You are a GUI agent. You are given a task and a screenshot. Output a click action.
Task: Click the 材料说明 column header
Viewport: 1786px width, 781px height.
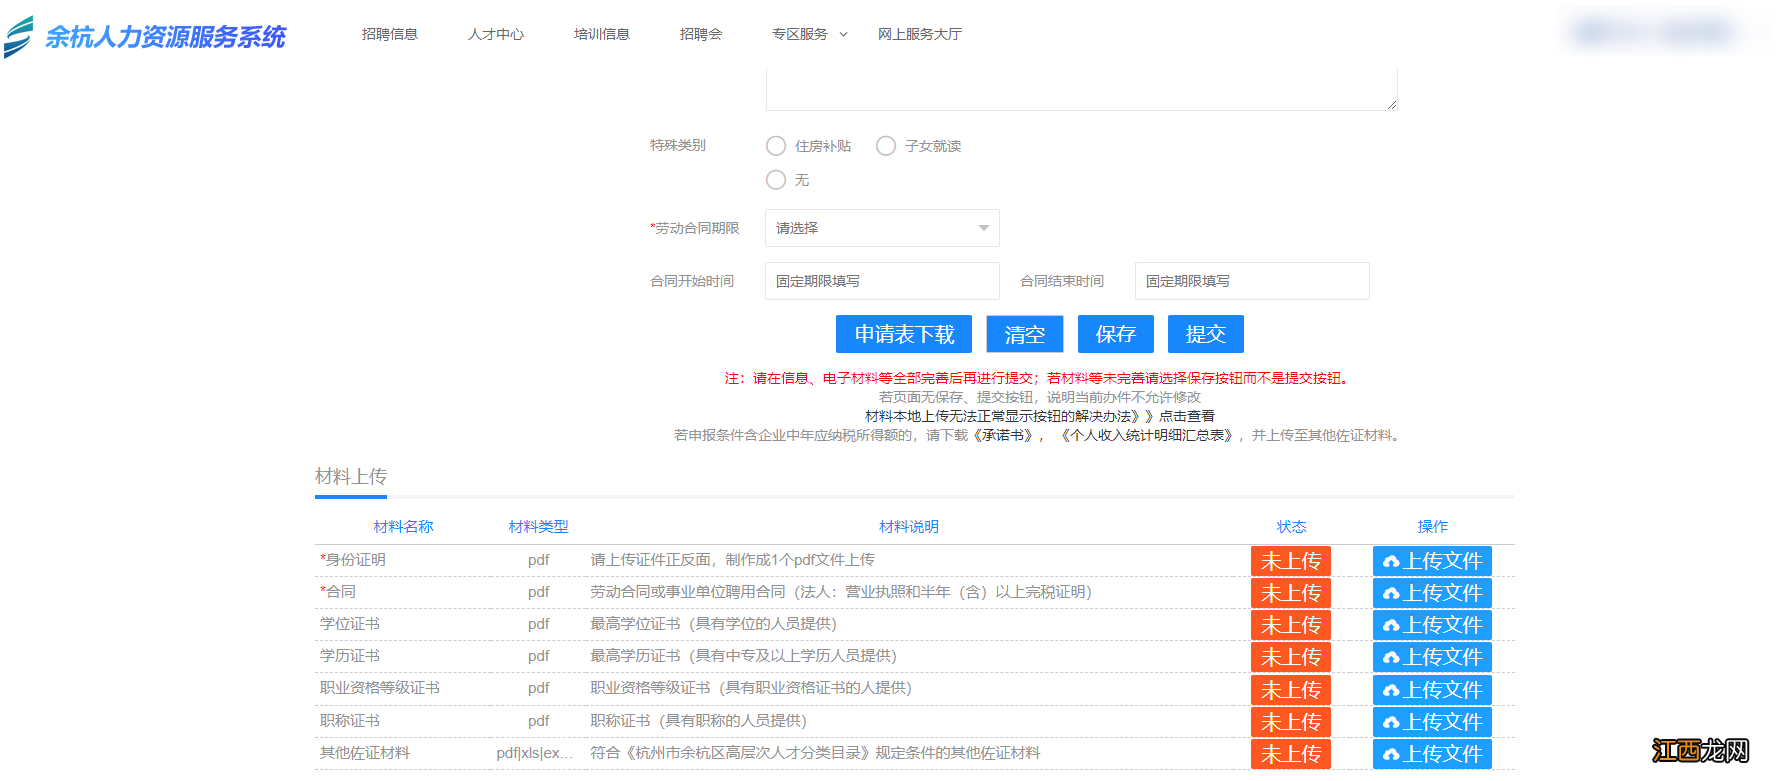click(909, 527)
